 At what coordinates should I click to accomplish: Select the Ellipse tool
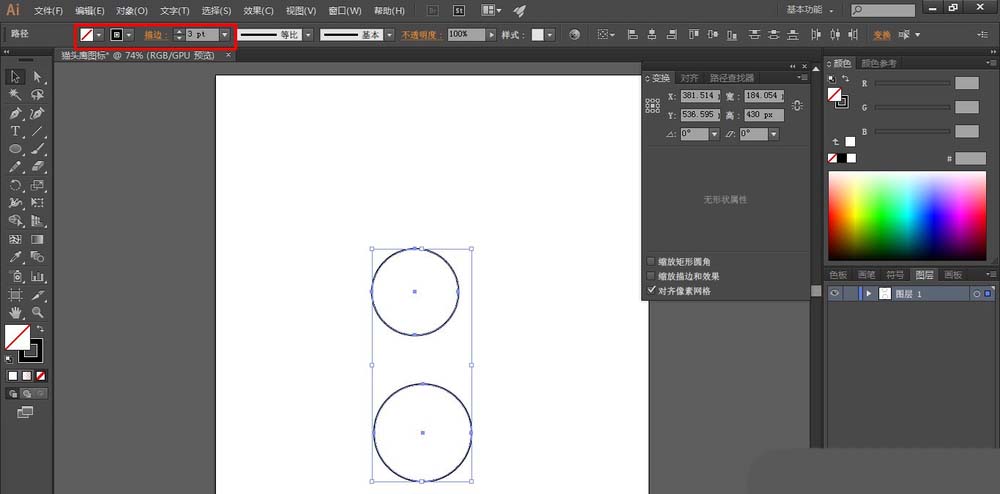pyautogui.click(x=16, y=149)
